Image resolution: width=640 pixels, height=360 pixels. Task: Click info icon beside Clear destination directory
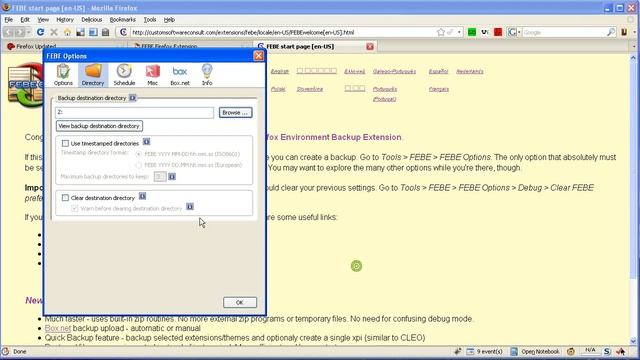142,196
